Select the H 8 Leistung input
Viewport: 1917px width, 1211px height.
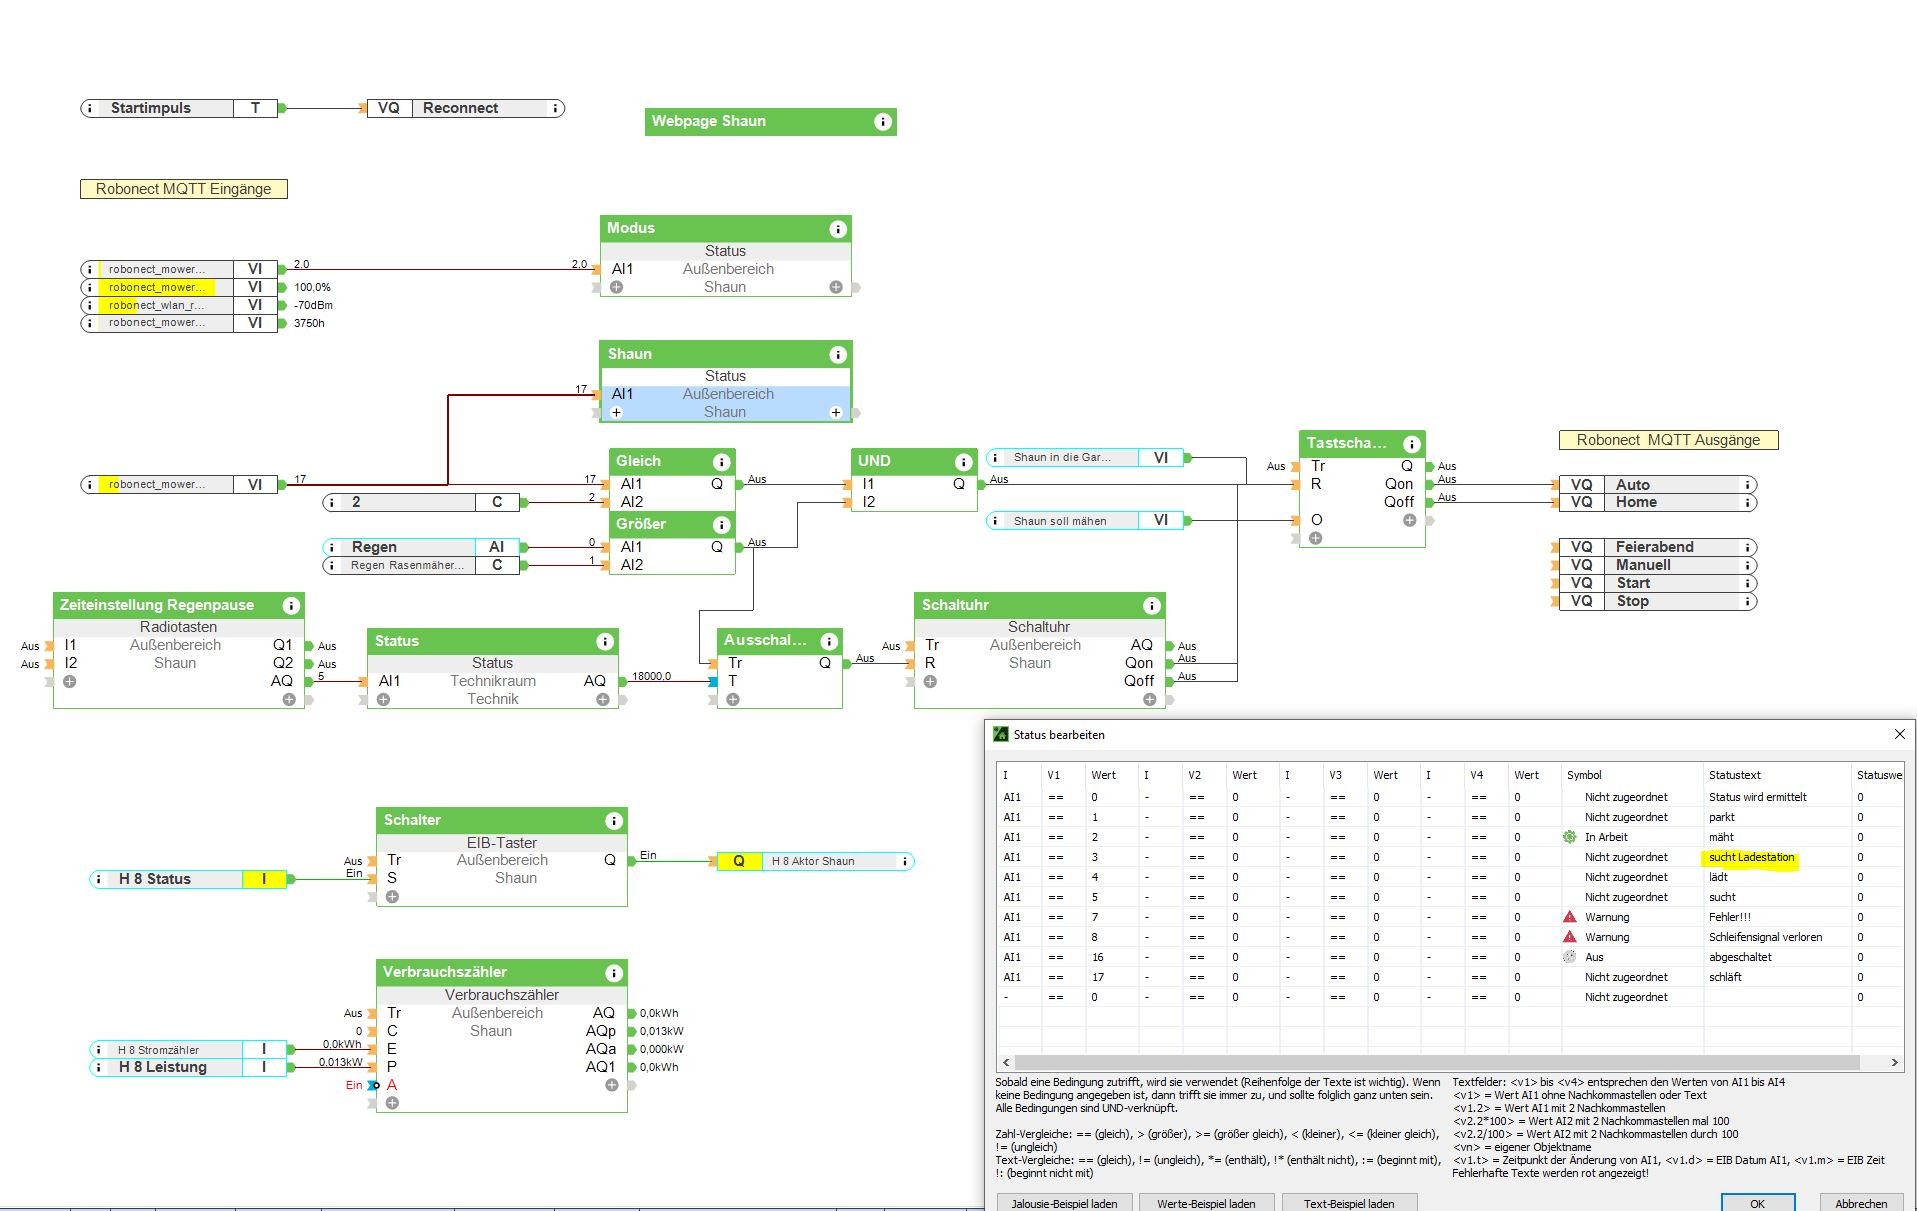189,1067
